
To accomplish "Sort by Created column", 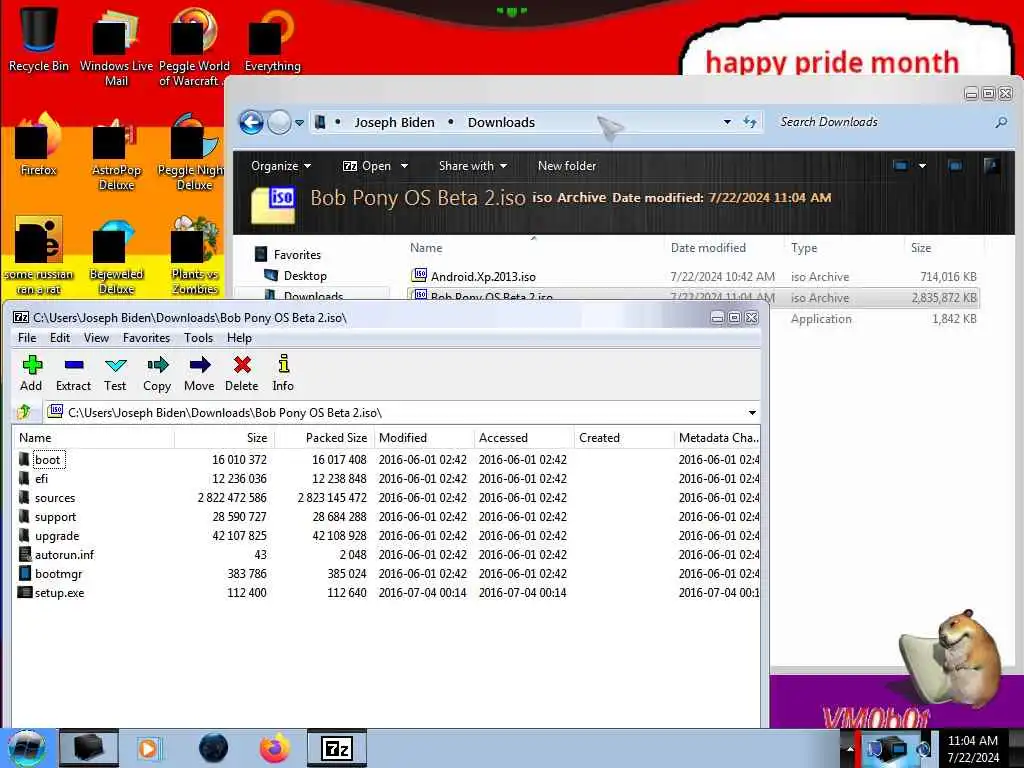I will point(623,438).
